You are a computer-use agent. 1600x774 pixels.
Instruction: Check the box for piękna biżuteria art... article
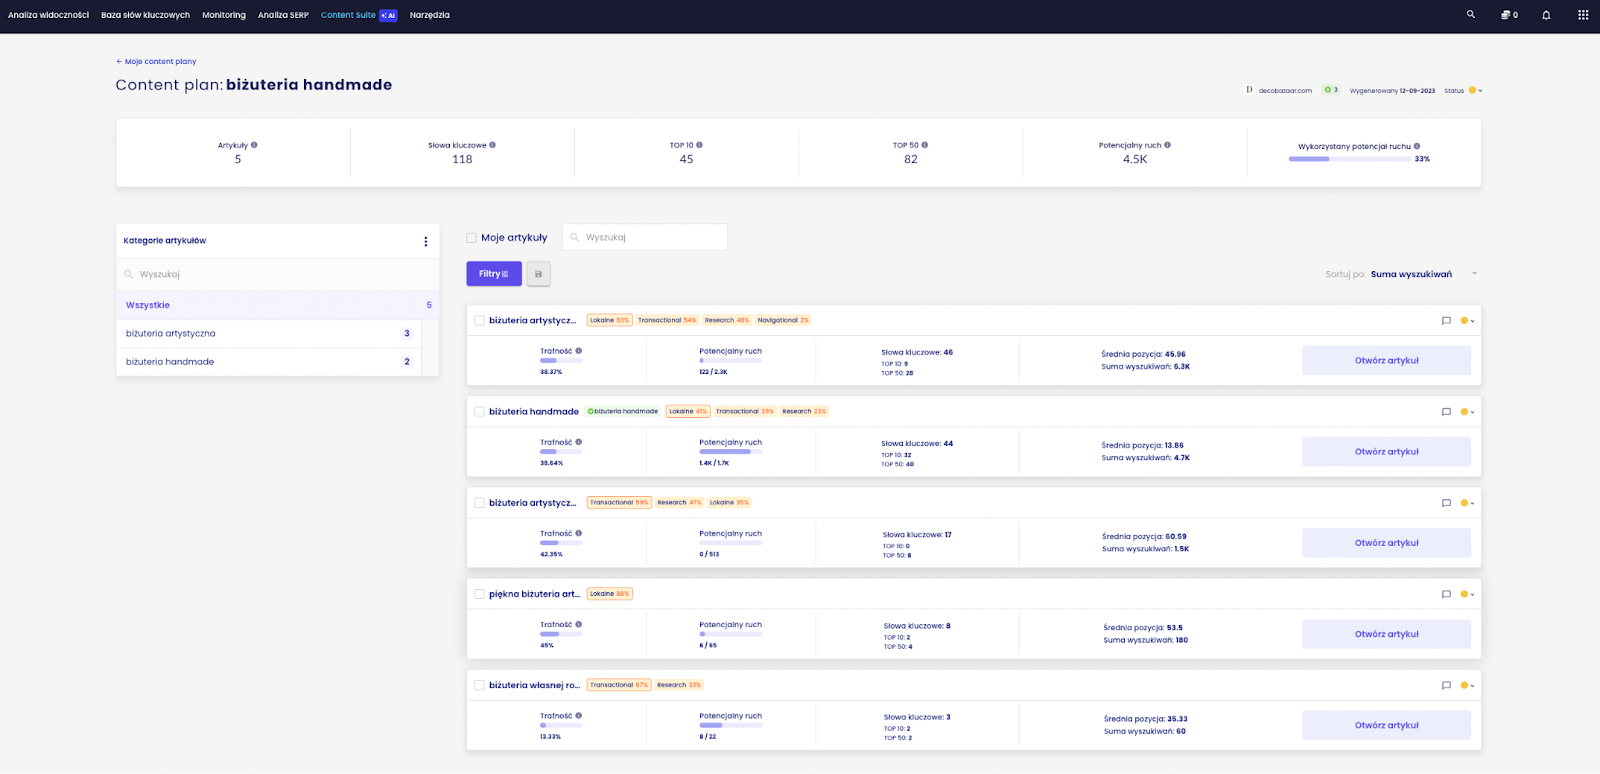pyautogui.click(x=479, y=594)
